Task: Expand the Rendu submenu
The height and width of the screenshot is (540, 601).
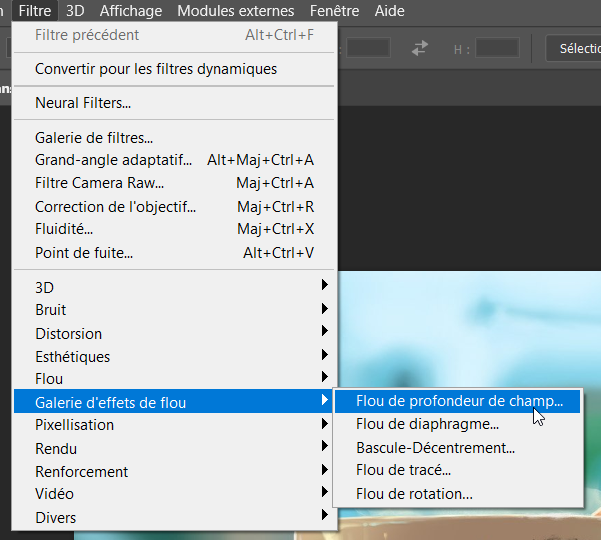Action: 56,448
